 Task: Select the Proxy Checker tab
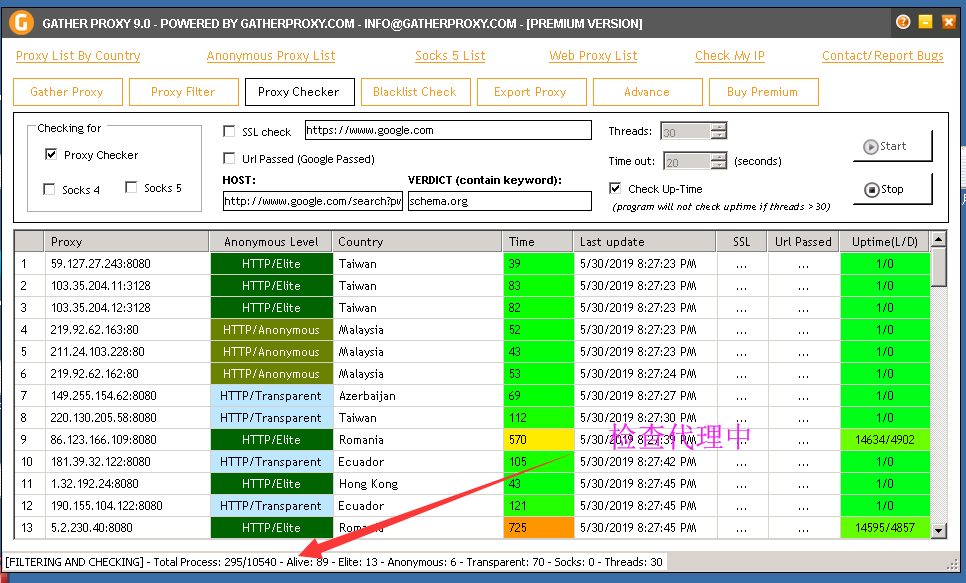(299, 92)
